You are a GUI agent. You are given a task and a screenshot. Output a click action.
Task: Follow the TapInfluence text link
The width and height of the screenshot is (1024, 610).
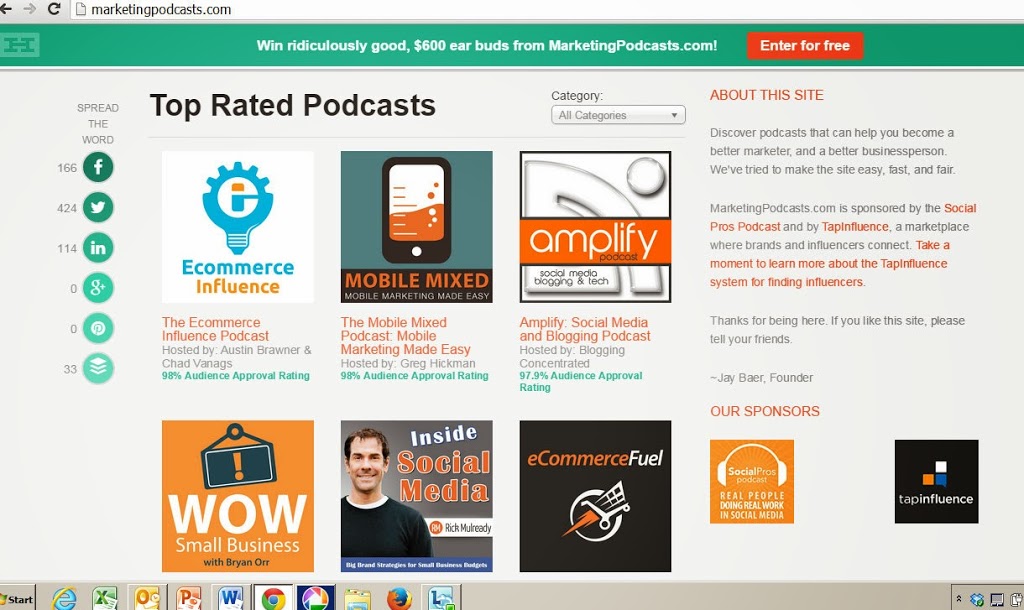(x=855, y=227)
